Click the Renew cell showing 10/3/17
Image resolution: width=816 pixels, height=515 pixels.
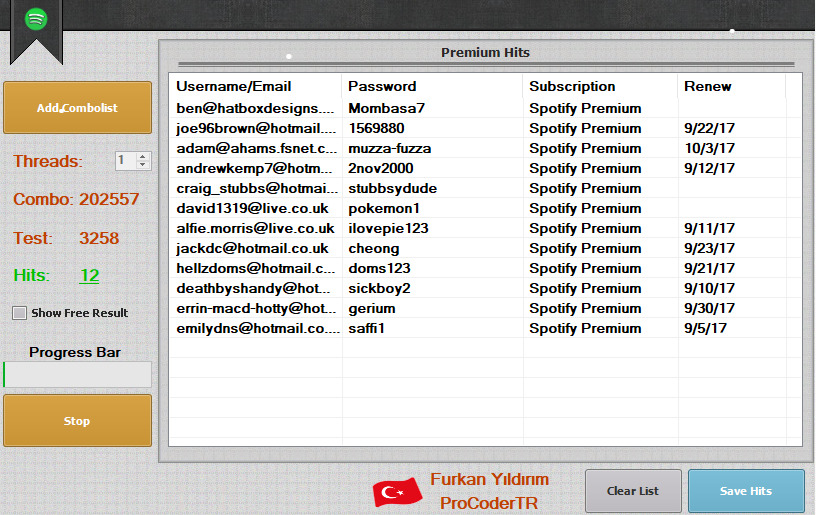pyautogui.click(x=709, y=148)
